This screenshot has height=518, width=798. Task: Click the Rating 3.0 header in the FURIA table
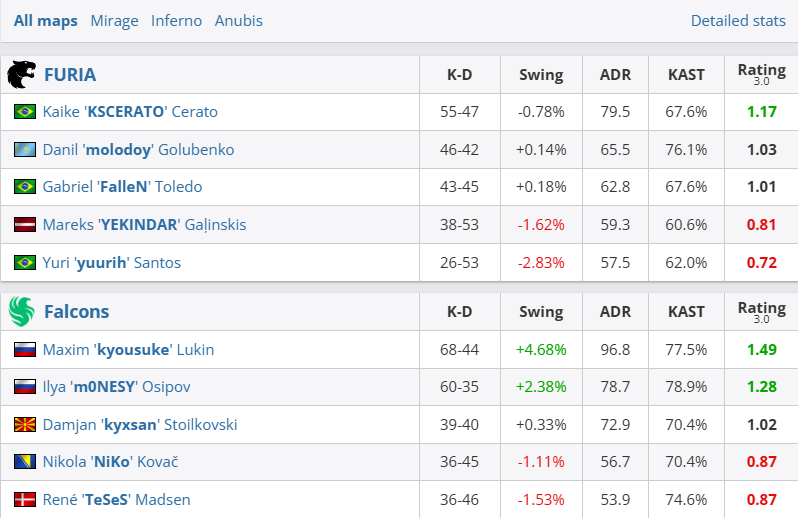(x=761, y=74)
